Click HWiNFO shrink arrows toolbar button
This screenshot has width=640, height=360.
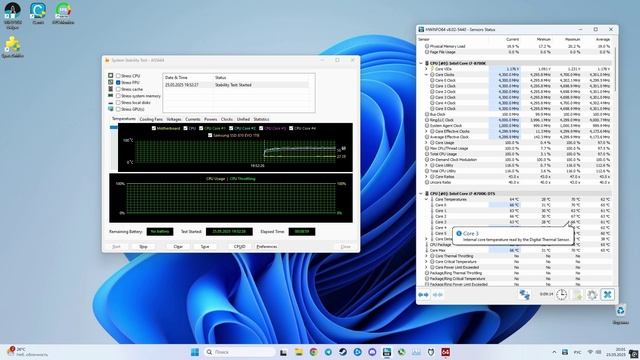point(438,295)
